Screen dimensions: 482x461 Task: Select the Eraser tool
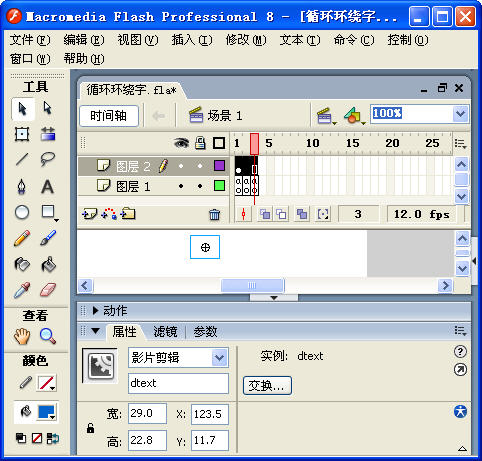point(48,290)
